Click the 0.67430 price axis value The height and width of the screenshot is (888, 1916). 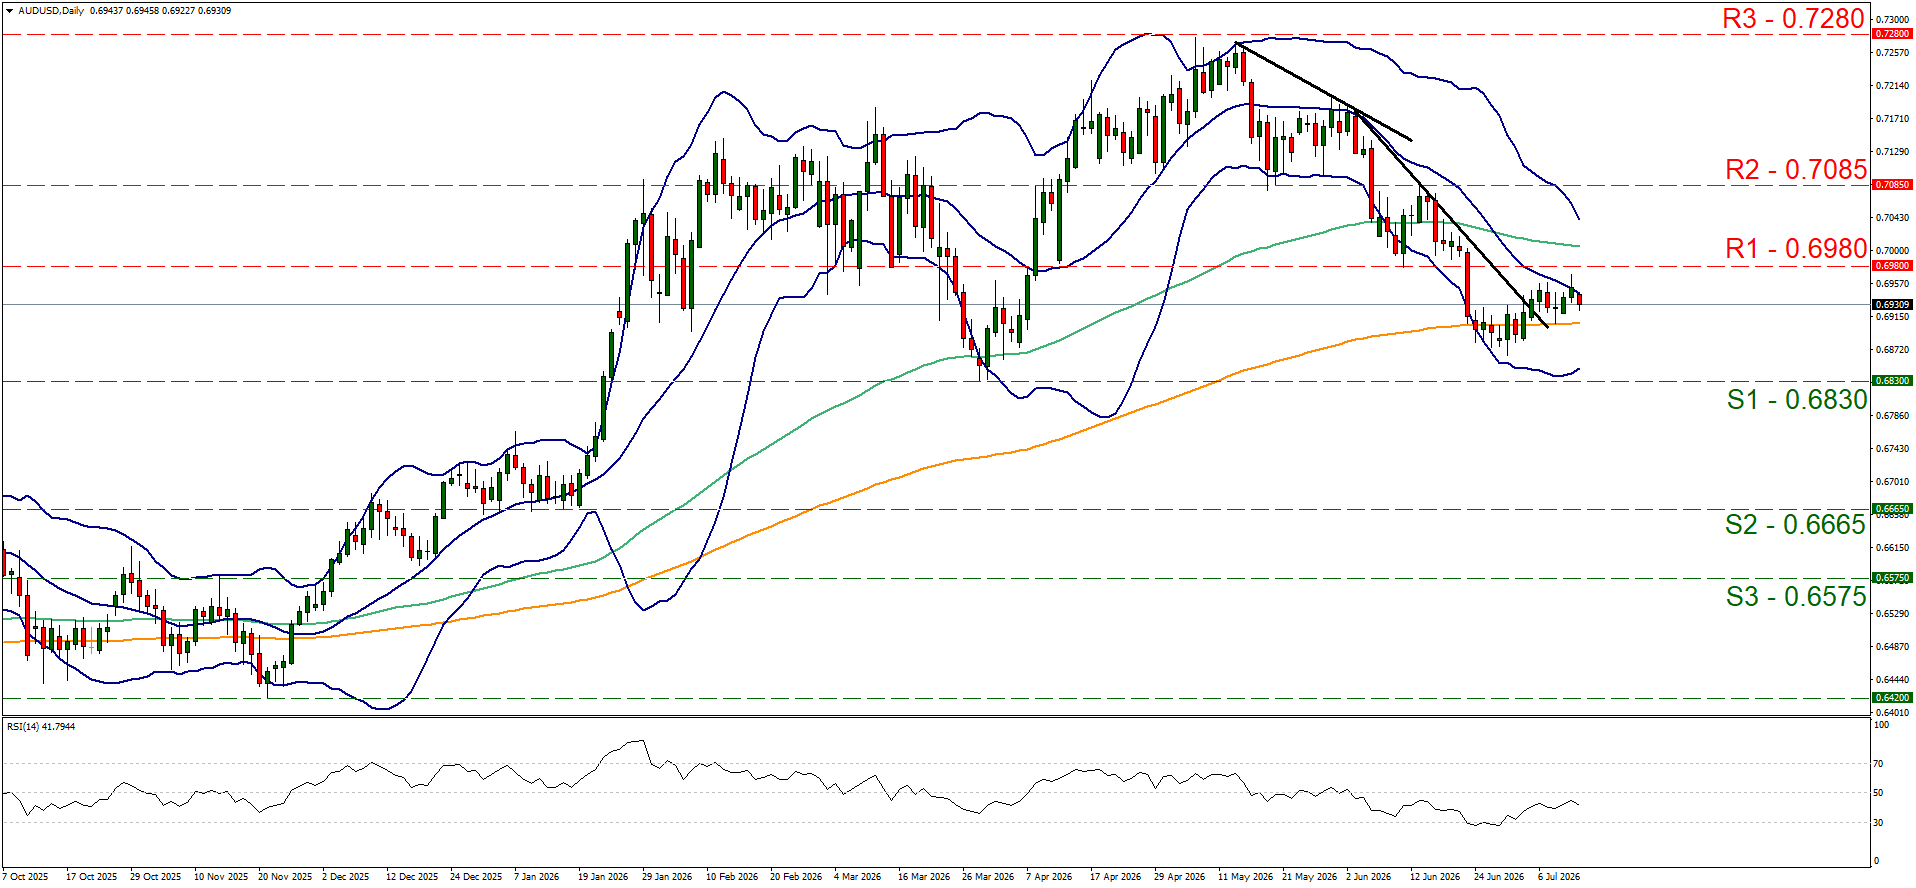point(1891,449)
